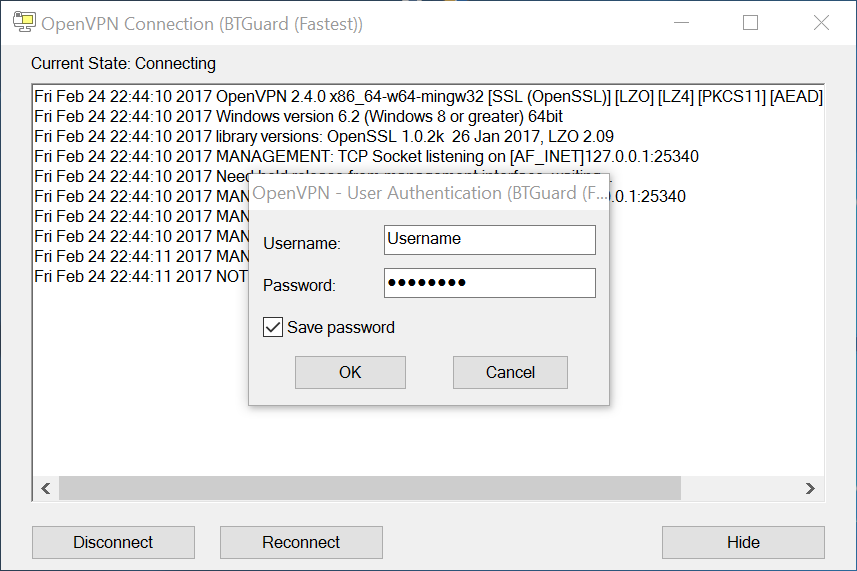Click the Username text field
The width and height of the screenshot is (857, 571).
click(x=489, y=240)
